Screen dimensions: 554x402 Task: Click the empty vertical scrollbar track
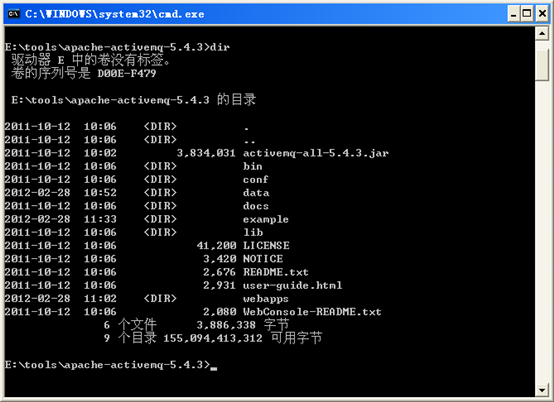tap(542, 231)
